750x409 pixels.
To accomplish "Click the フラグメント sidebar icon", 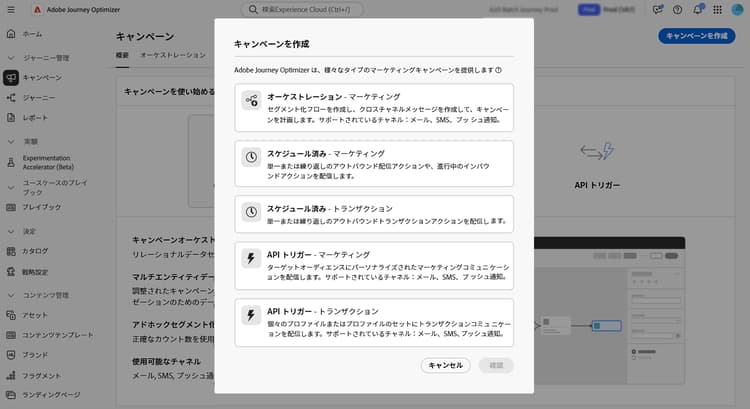I will (11, 376).
